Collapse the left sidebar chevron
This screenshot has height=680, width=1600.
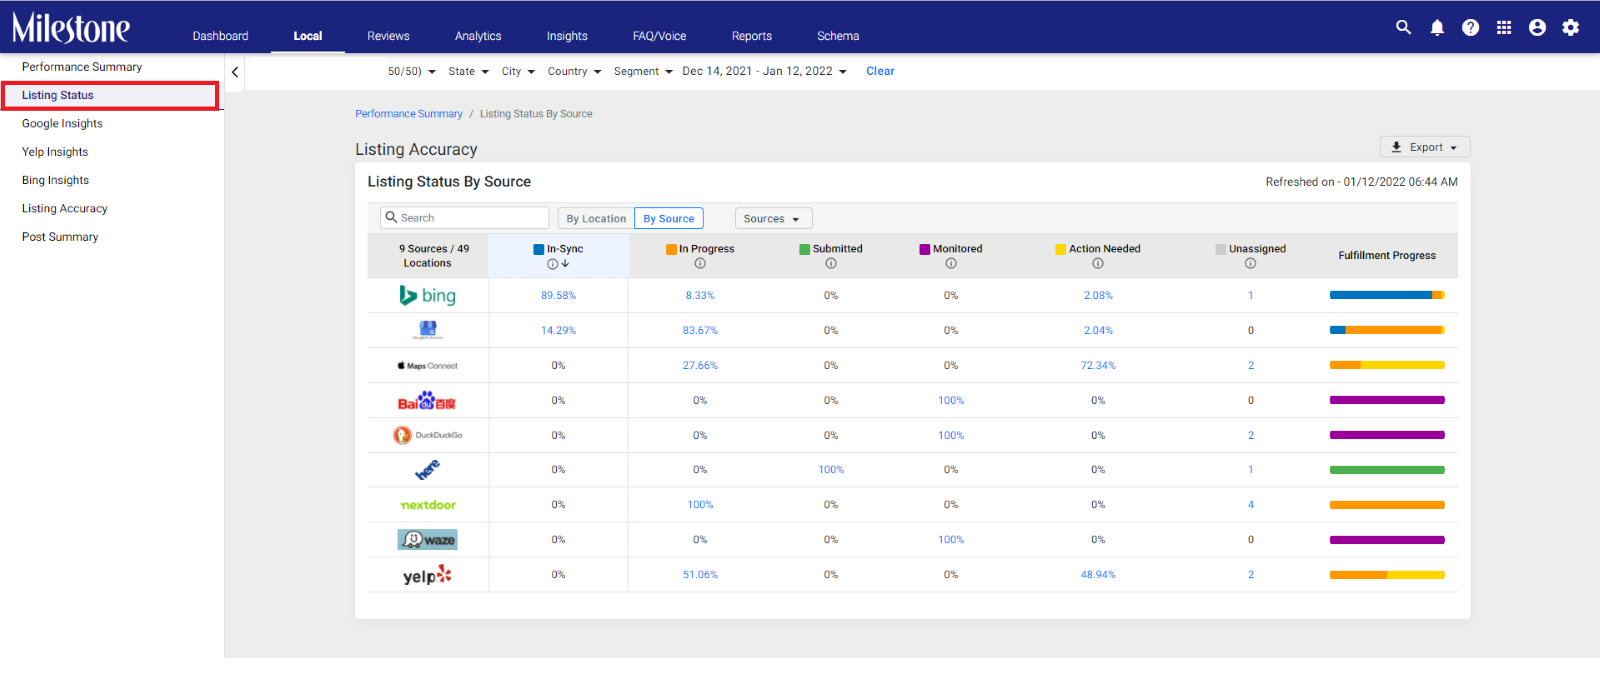(234, 72)
